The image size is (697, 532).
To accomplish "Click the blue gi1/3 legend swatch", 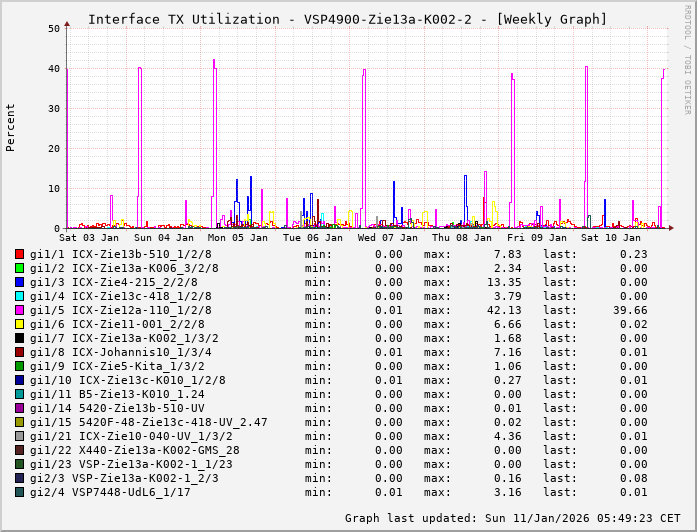I will click(x=20, y=282).
